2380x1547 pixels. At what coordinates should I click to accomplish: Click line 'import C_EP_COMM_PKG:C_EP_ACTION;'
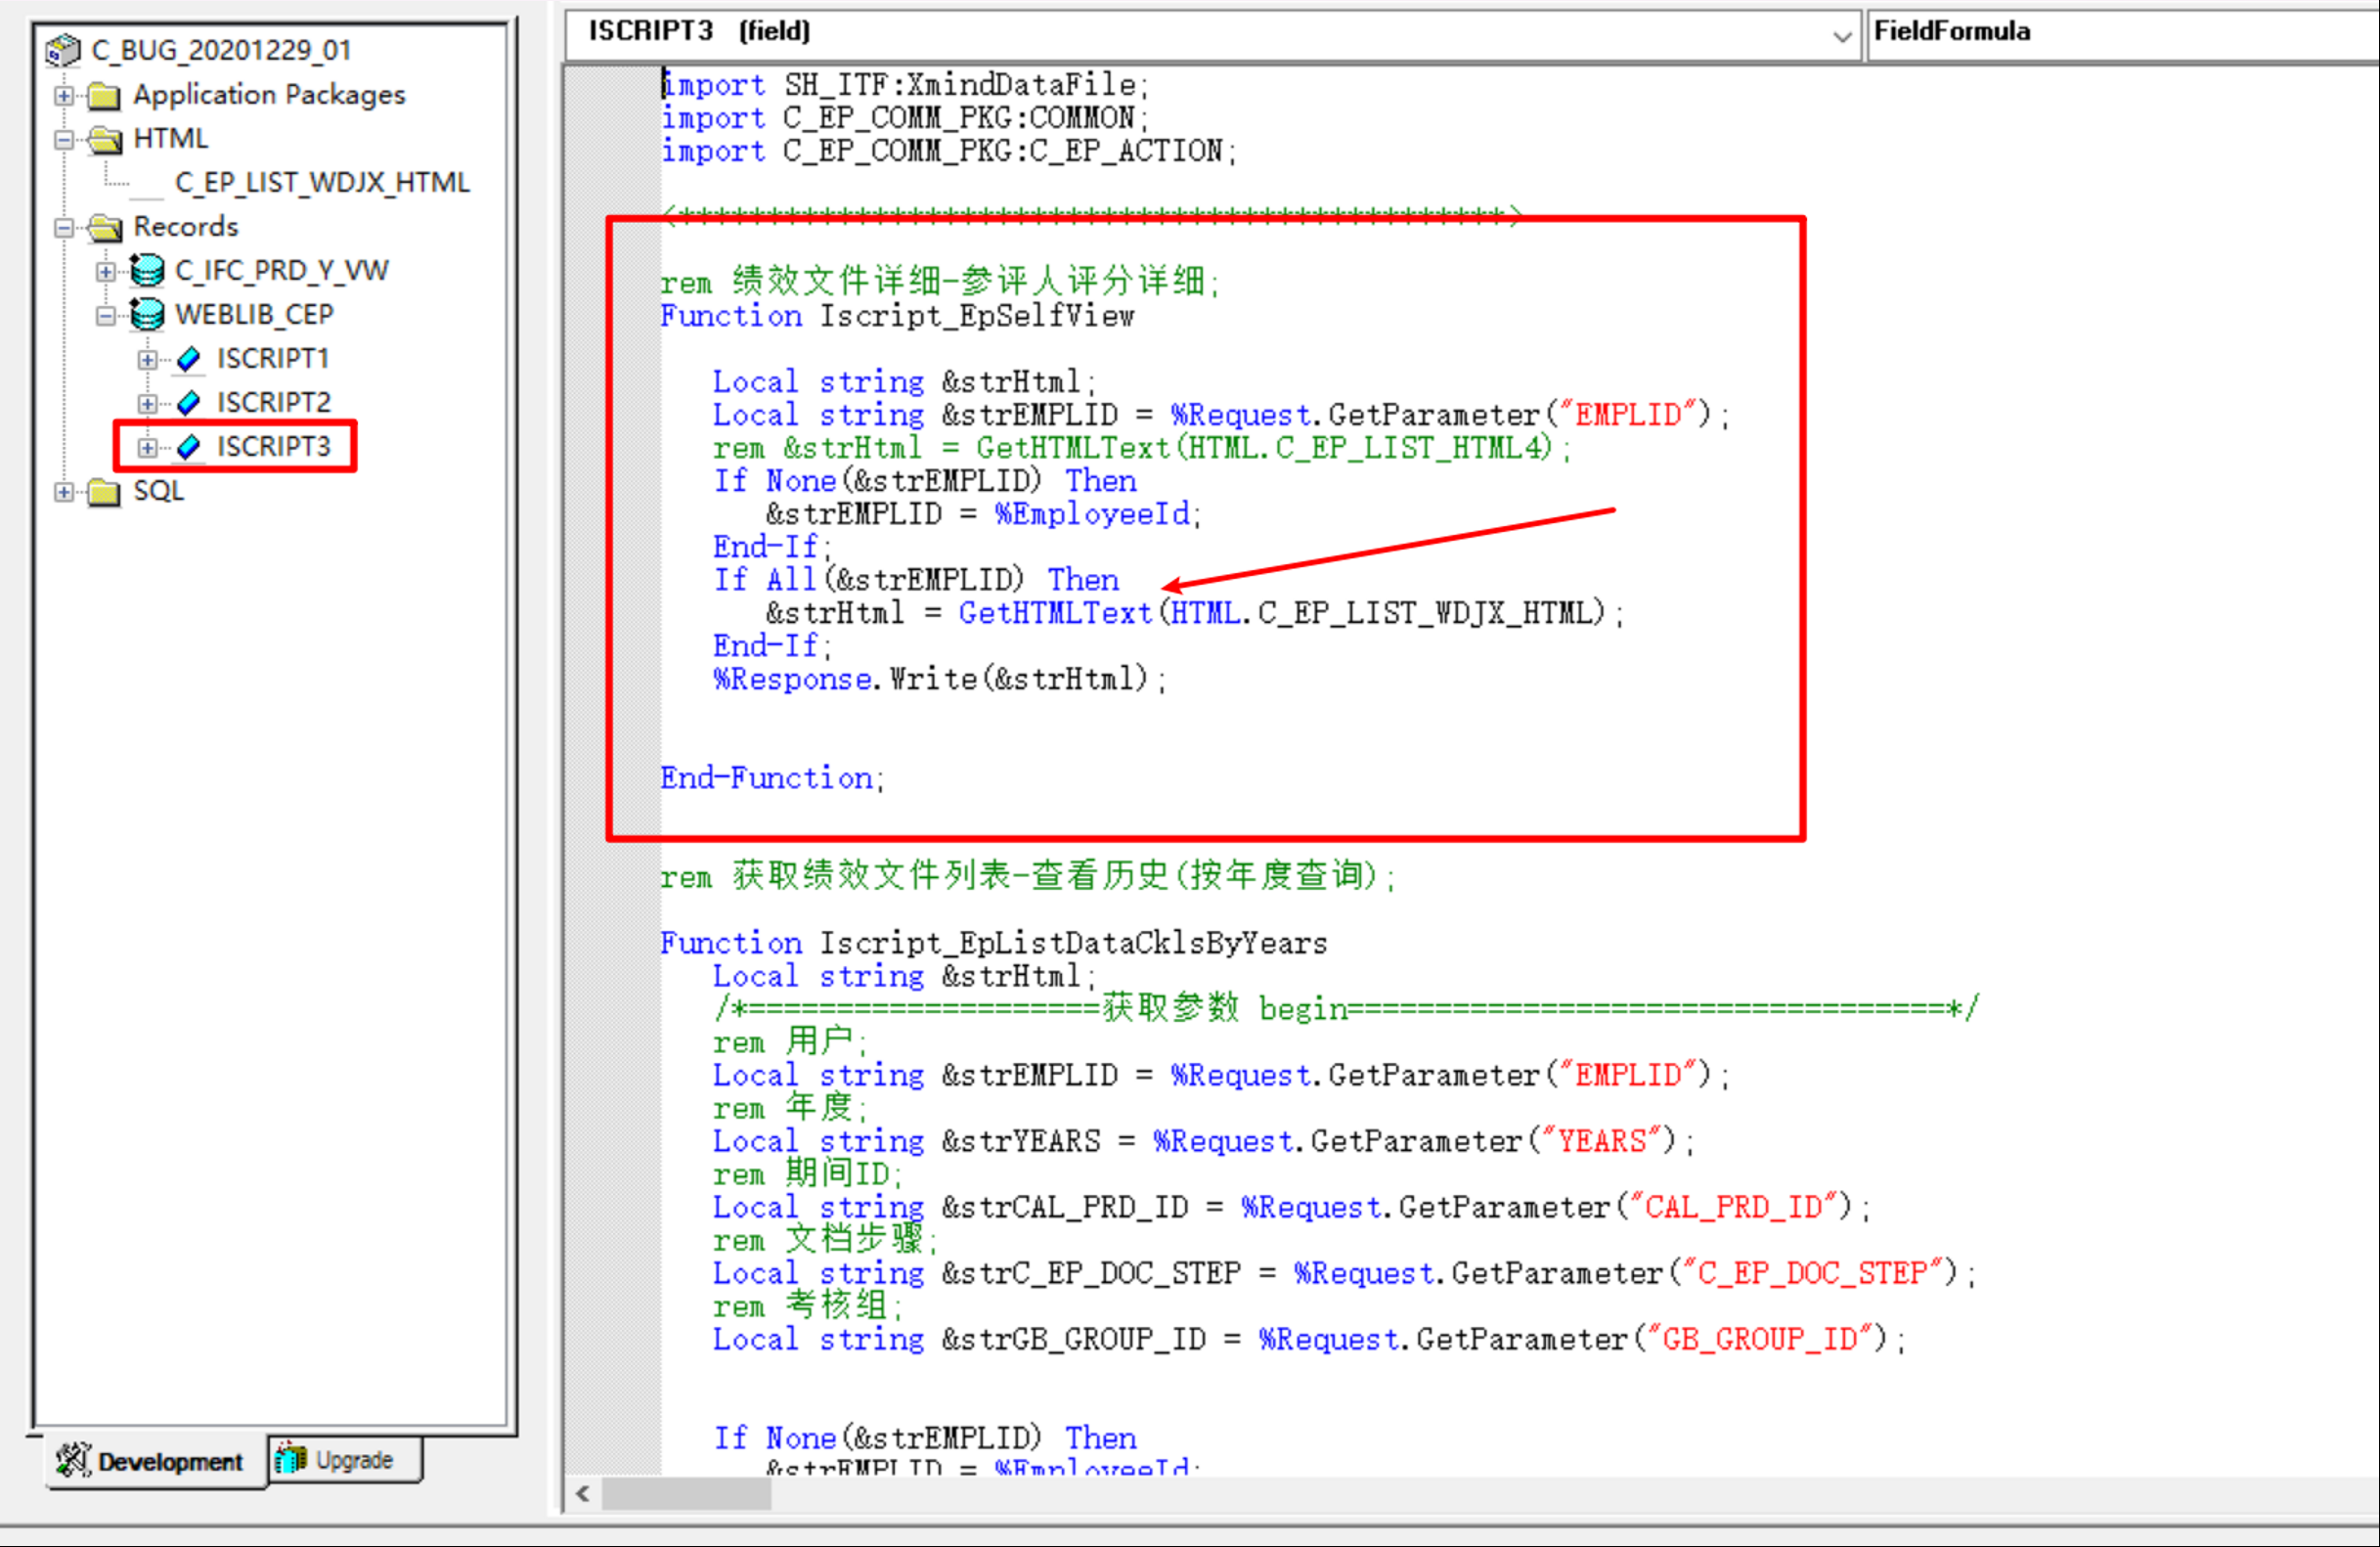coord(949,151)
